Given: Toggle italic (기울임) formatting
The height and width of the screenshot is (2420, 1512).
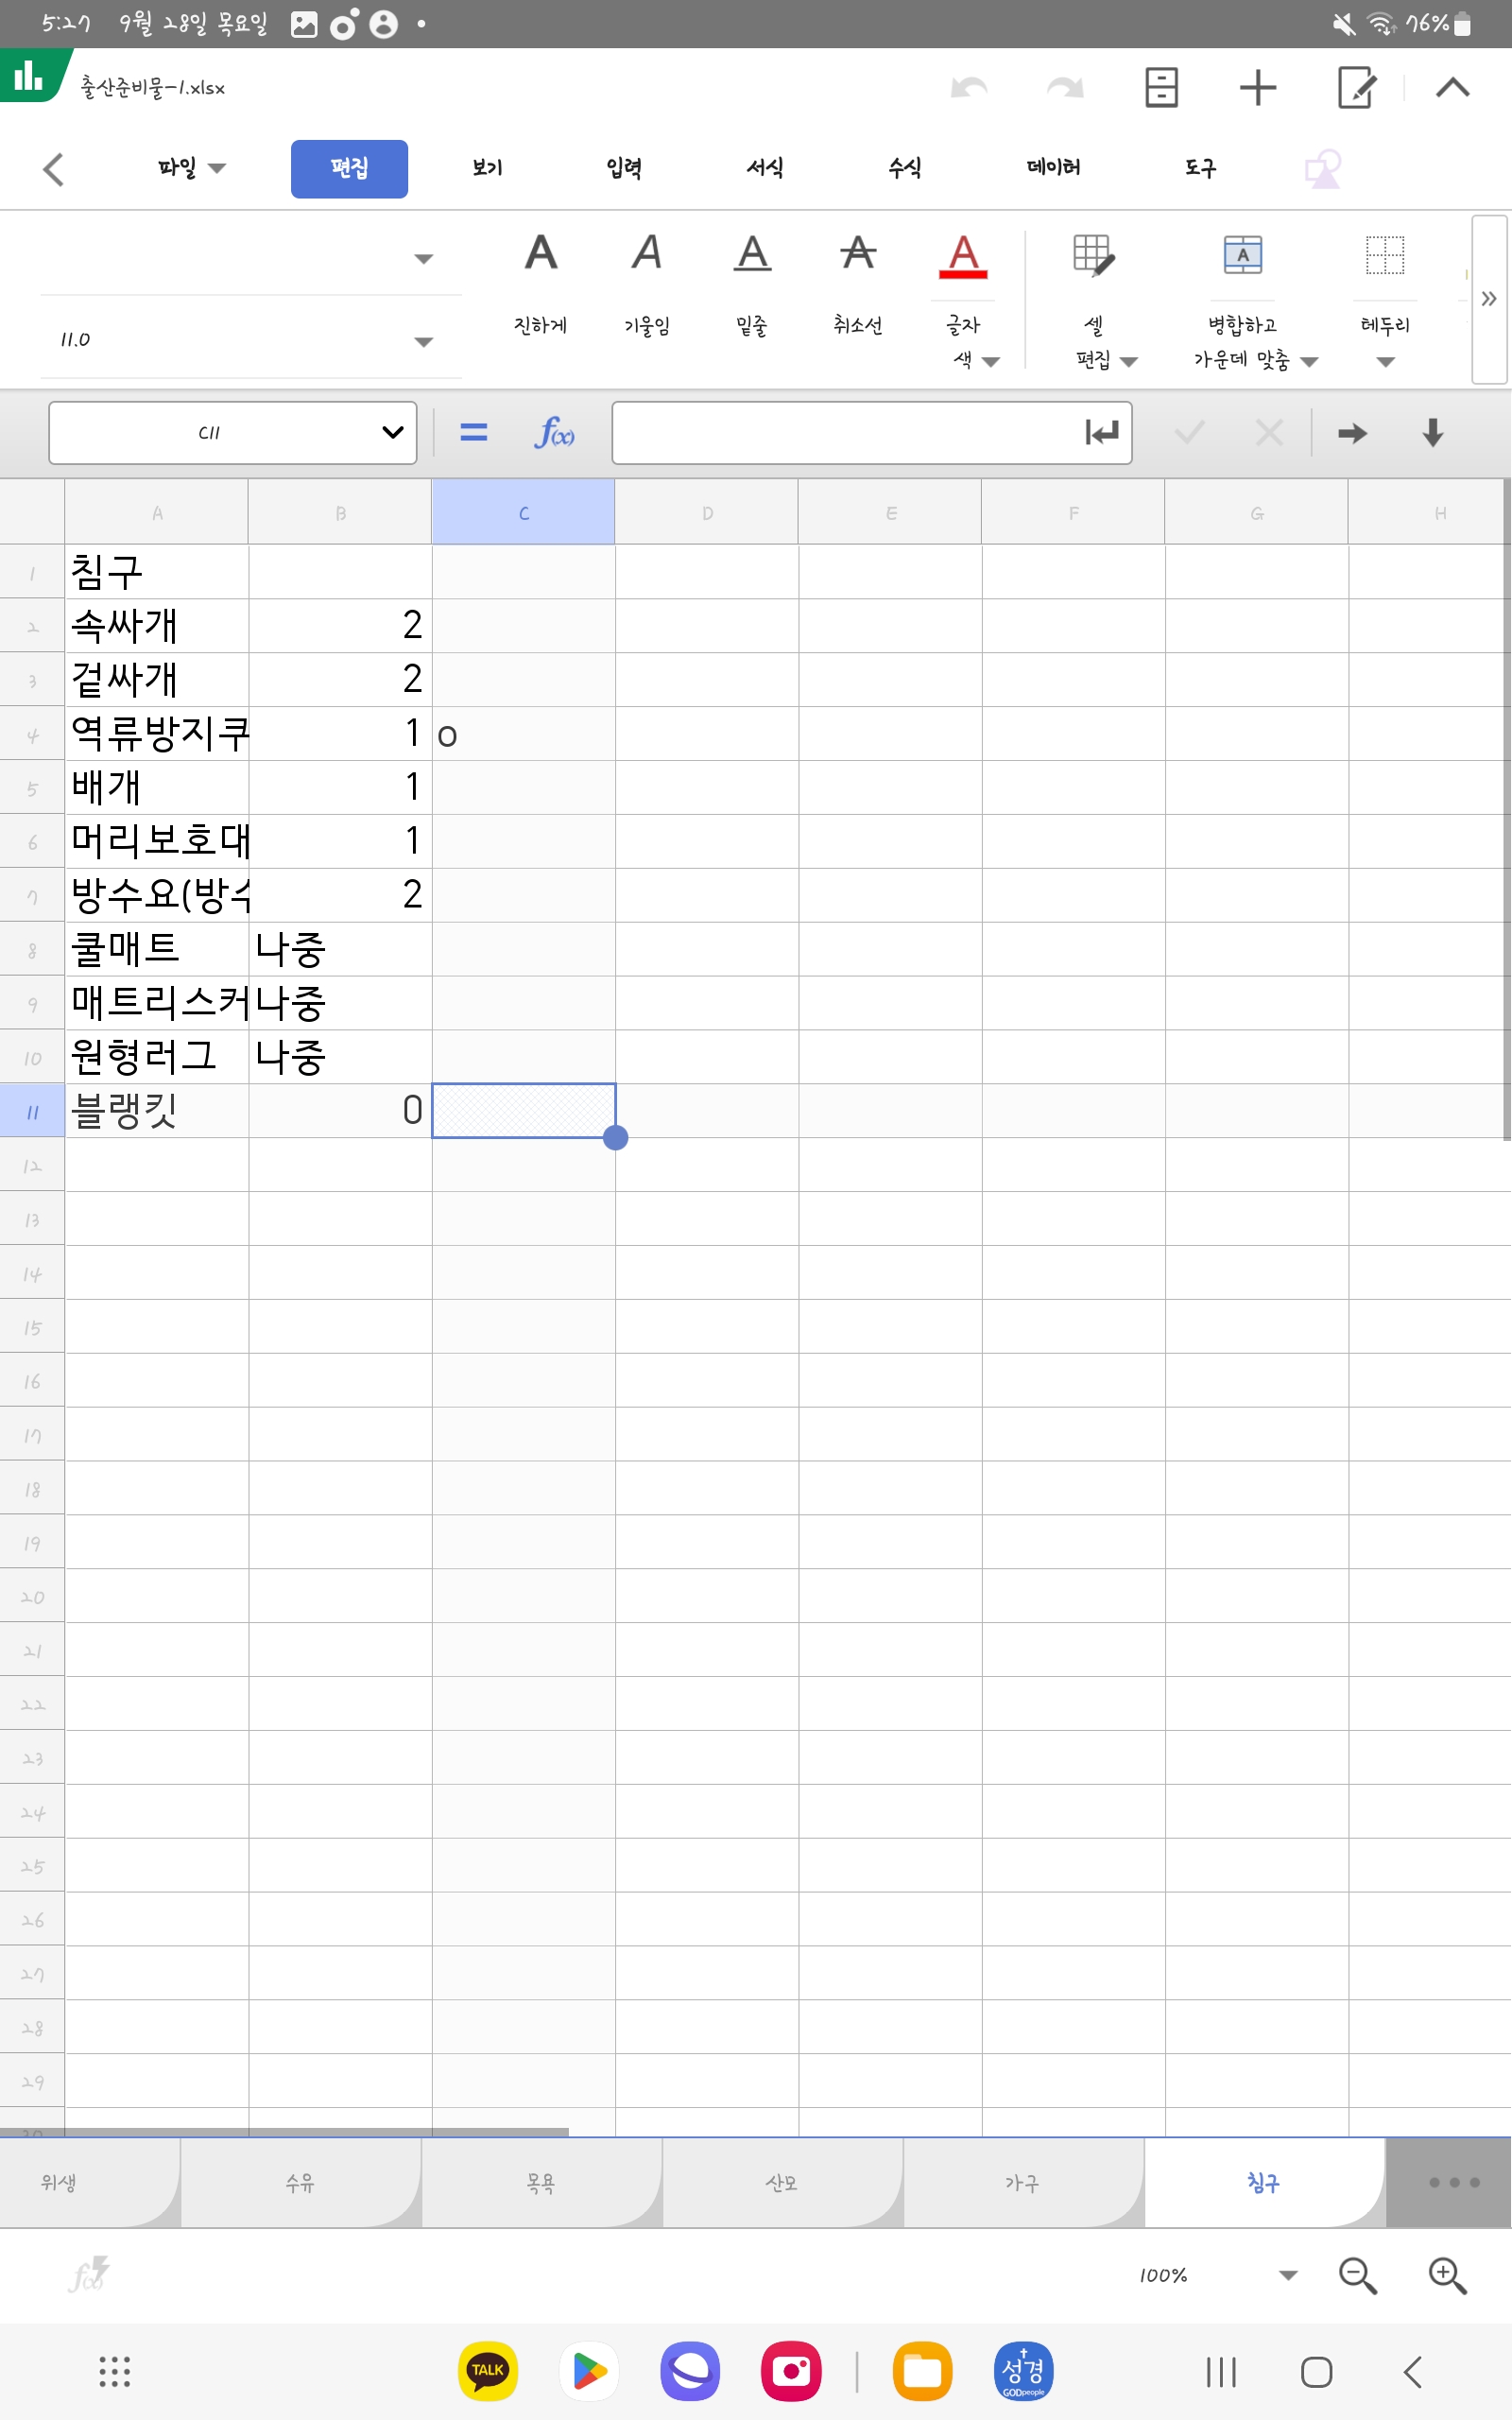Looking at the screenshot, I should [646, 254].
